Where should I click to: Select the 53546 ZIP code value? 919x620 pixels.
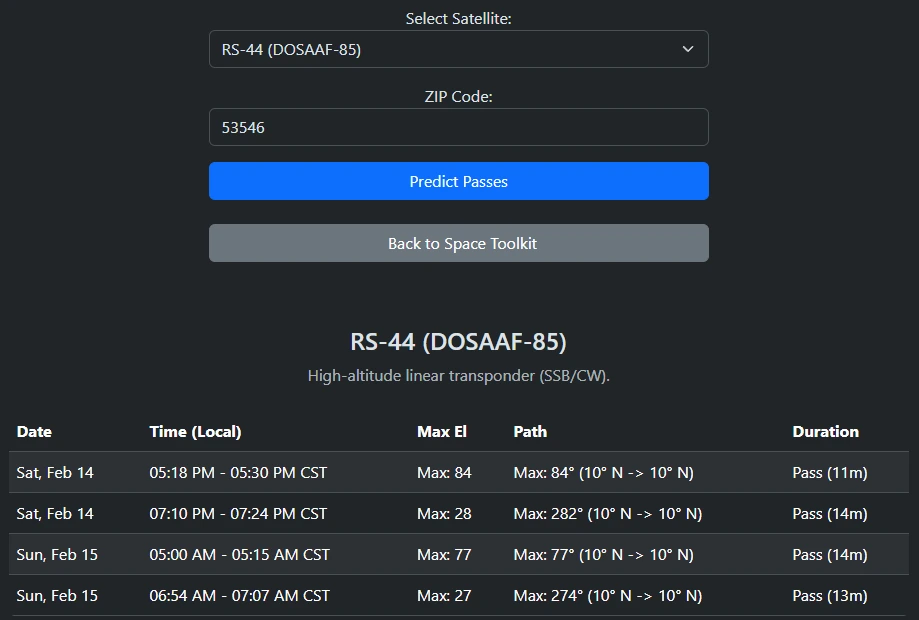pyautogui.click(x=241, y=126)
